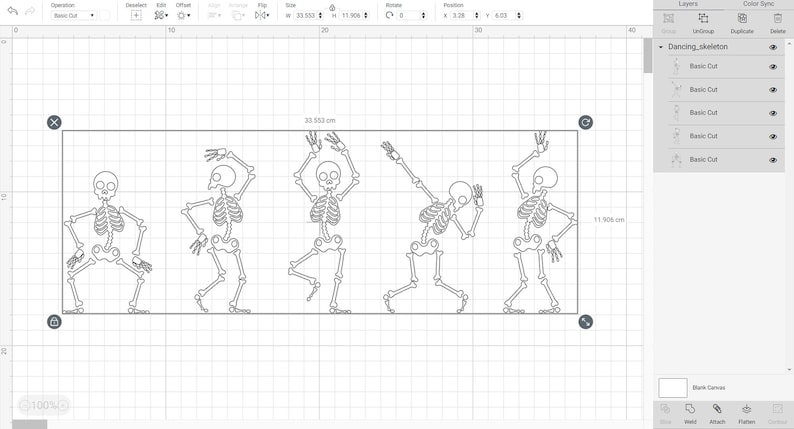Hide the Dancing_skeleton group
Screen dimensions: 794x429
click(773, 47)
